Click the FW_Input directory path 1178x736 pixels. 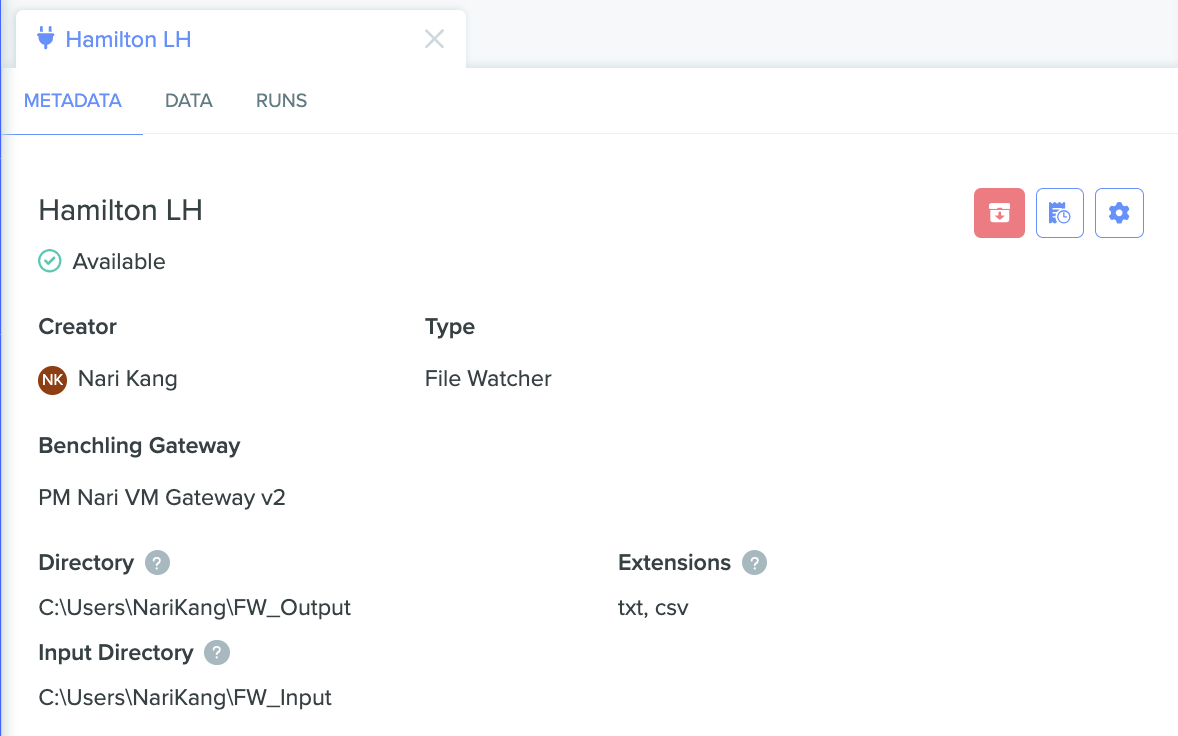pyautogui.click(x=185, y=697)
